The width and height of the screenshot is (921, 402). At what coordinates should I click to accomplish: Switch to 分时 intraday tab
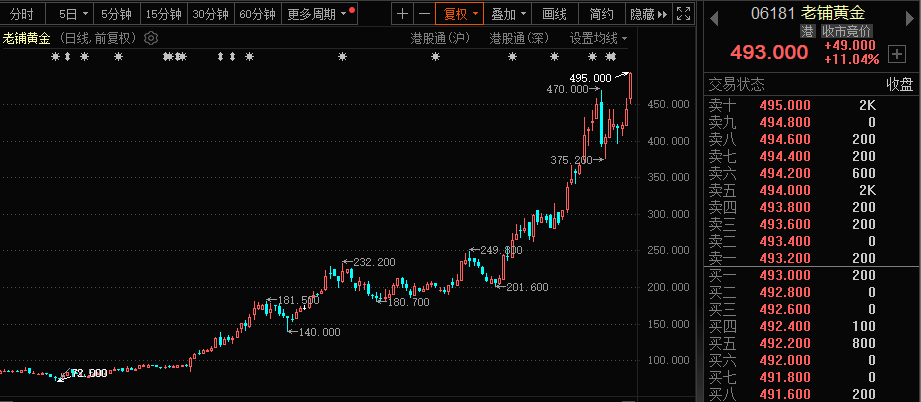tap(22, 14)
